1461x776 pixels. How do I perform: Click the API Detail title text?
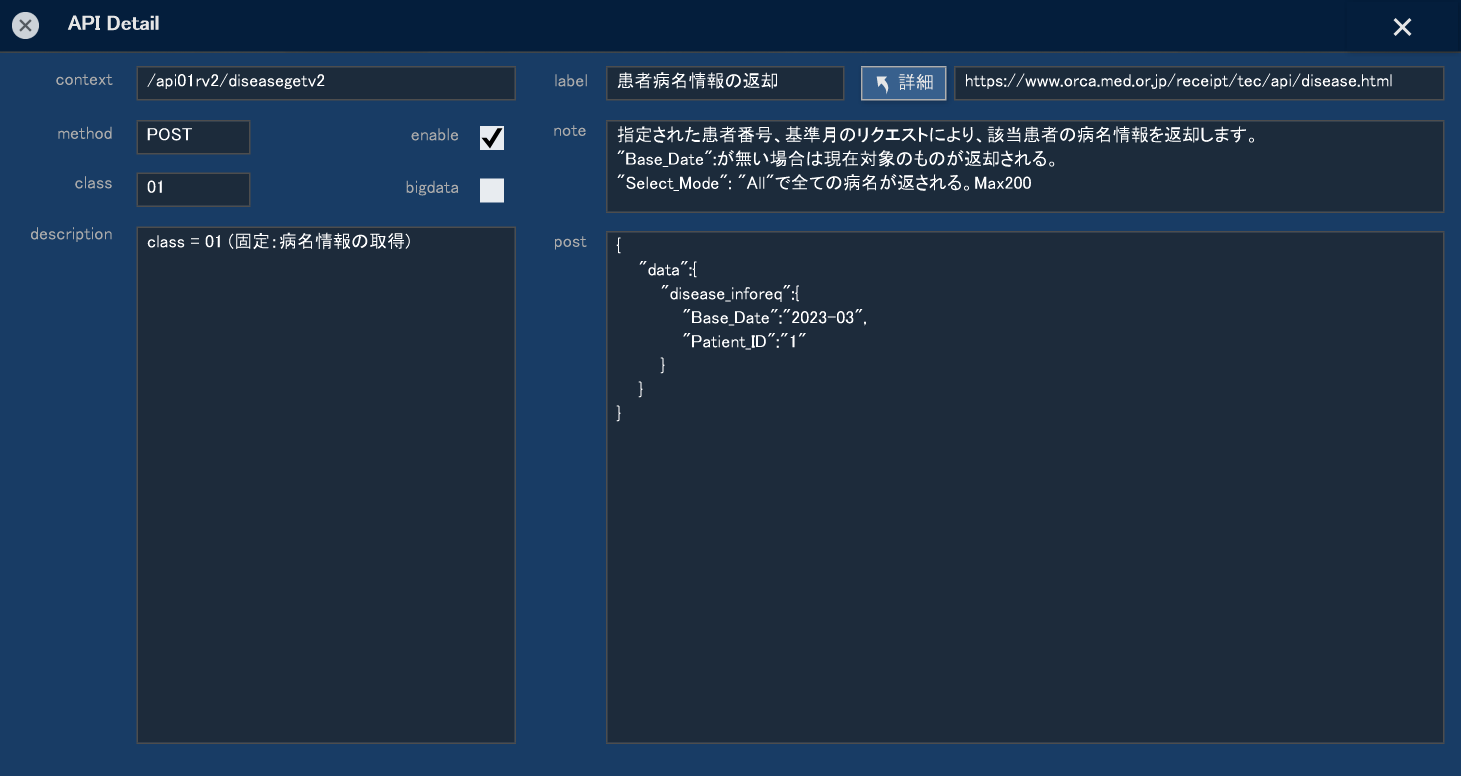coord(113,24)
